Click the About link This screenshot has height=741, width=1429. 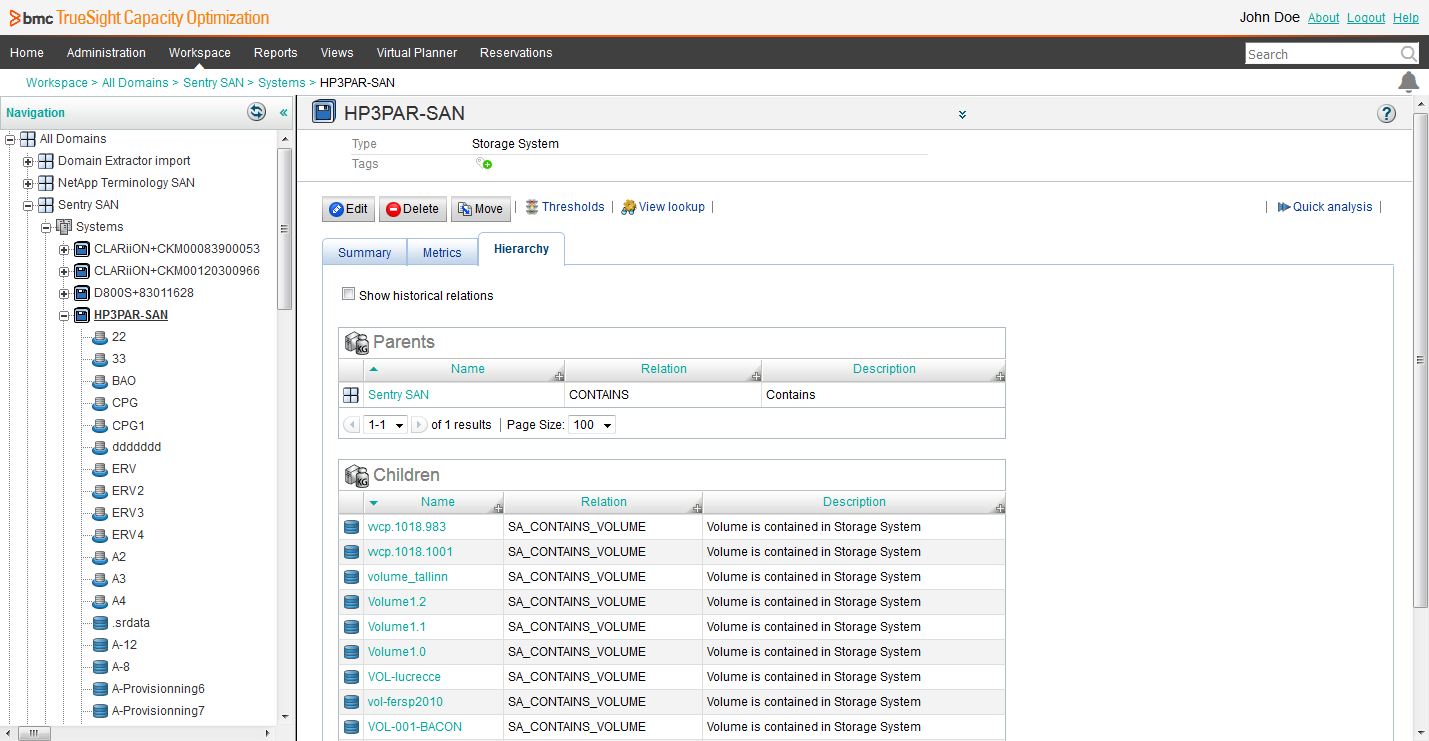pos(1323,18)
